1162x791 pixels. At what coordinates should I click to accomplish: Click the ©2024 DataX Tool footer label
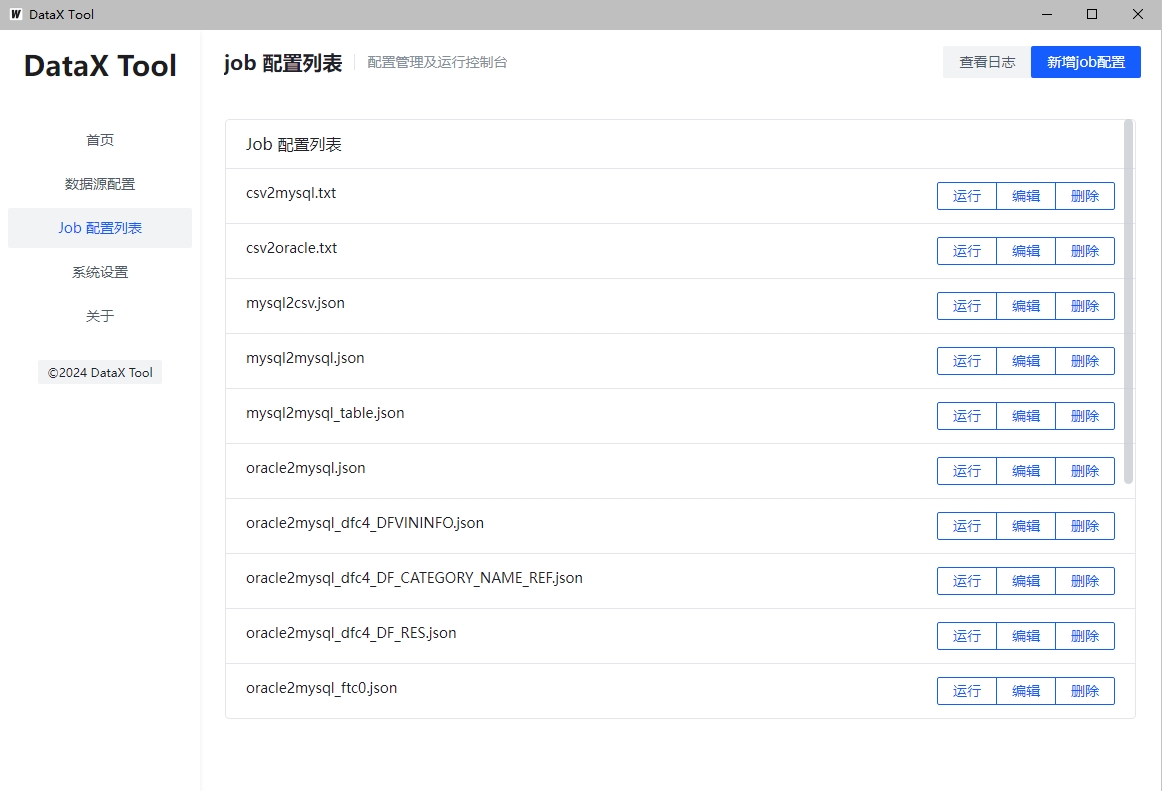[100, 373]
